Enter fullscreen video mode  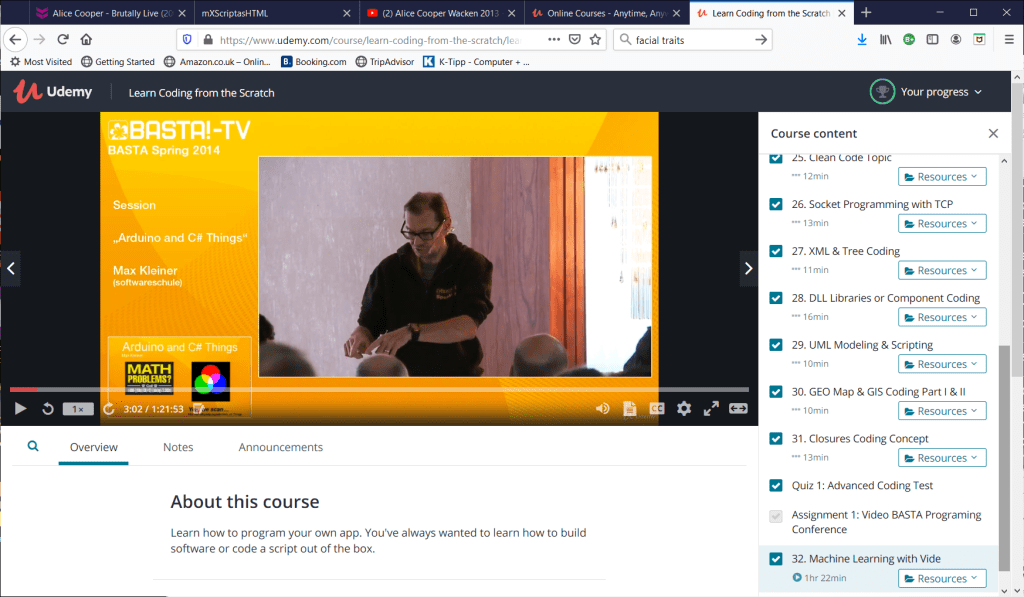[x=711, y=408]
